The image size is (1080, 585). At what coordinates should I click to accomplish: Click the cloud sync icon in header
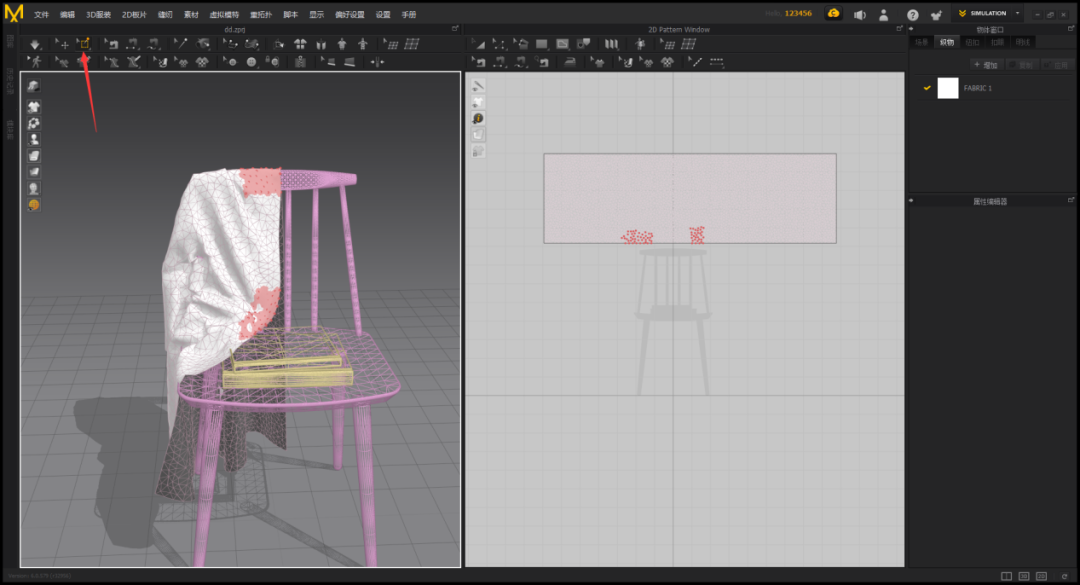pyautogui.click(x=833, y=14)
